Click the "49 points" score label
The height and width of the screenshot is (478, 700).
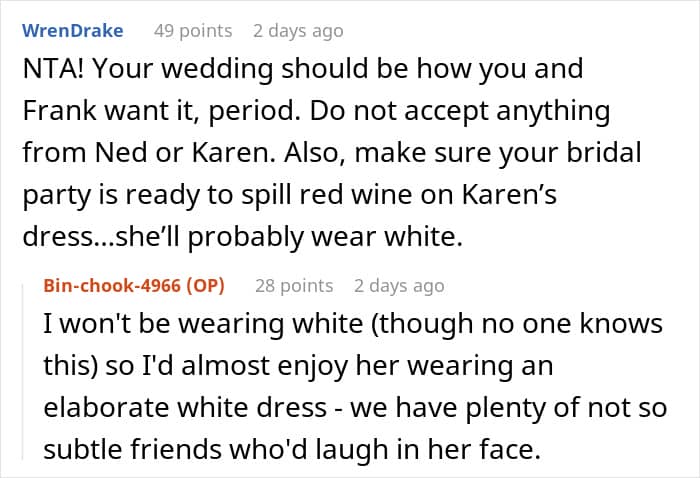pos(192,30)
